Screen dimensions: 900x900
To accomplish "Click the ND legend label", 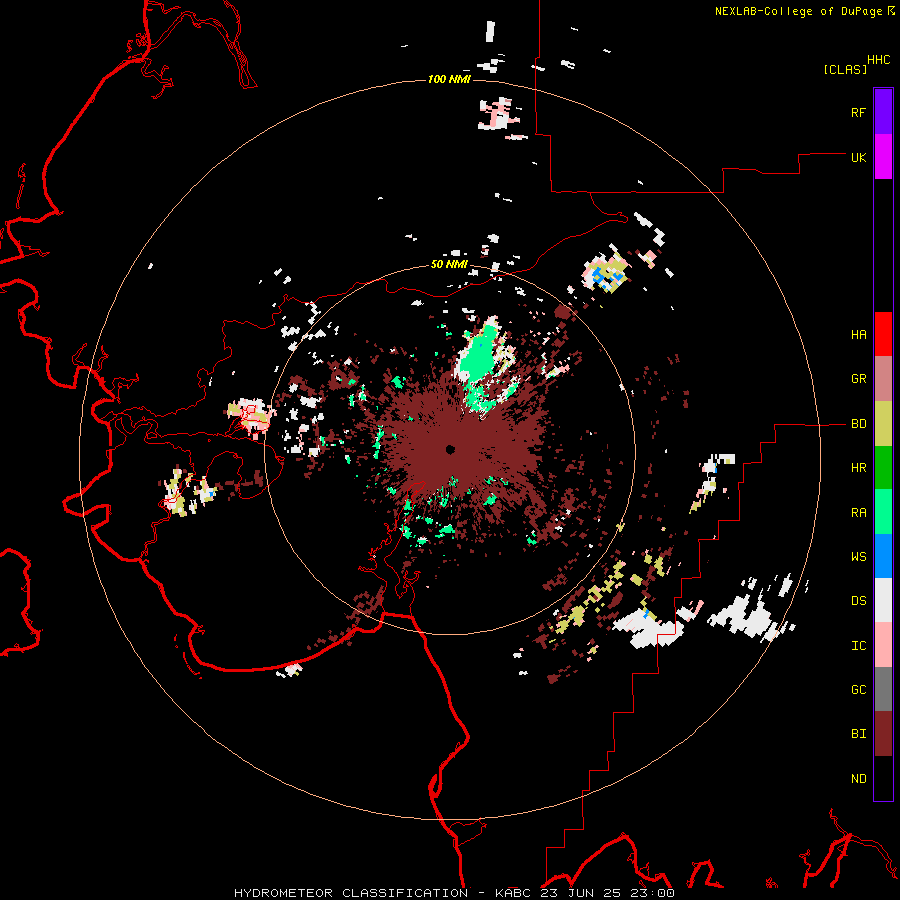I will pos(858,778).
